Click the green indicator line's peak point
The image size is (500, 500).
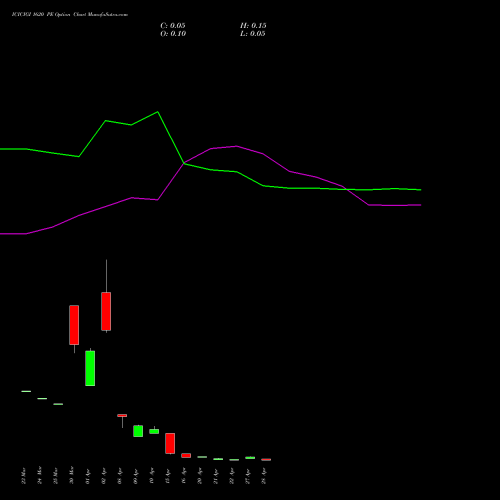(x=158, y=112)
